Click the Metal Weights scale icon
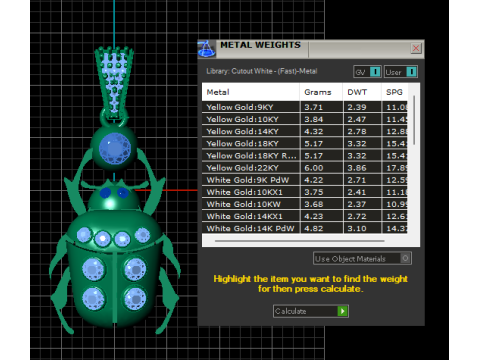 tap(207, 49)
